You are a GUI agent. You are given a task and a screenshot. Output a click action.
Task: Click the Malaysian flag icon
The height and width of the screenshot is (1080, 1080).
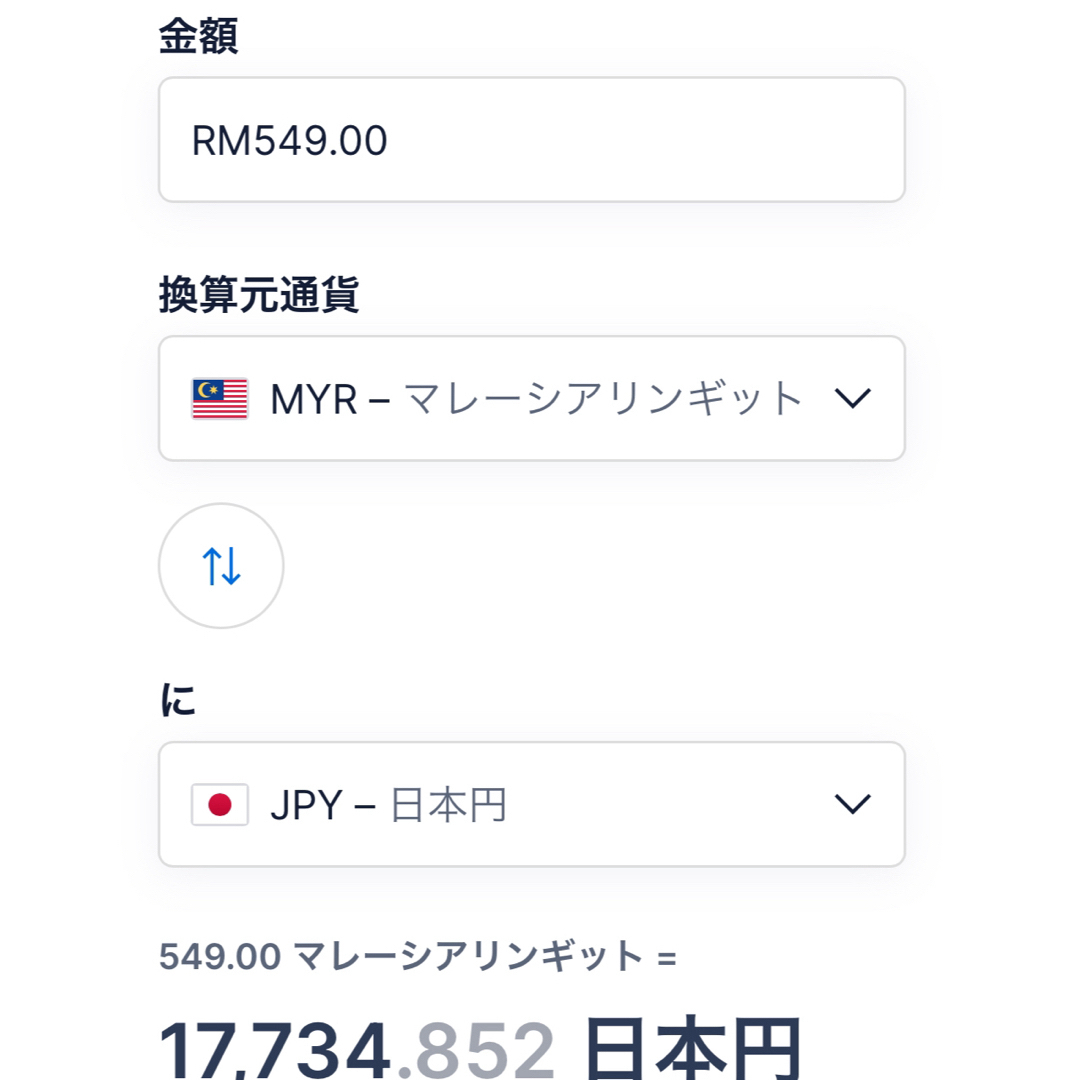pyautogui.click(x=220, y=398)
